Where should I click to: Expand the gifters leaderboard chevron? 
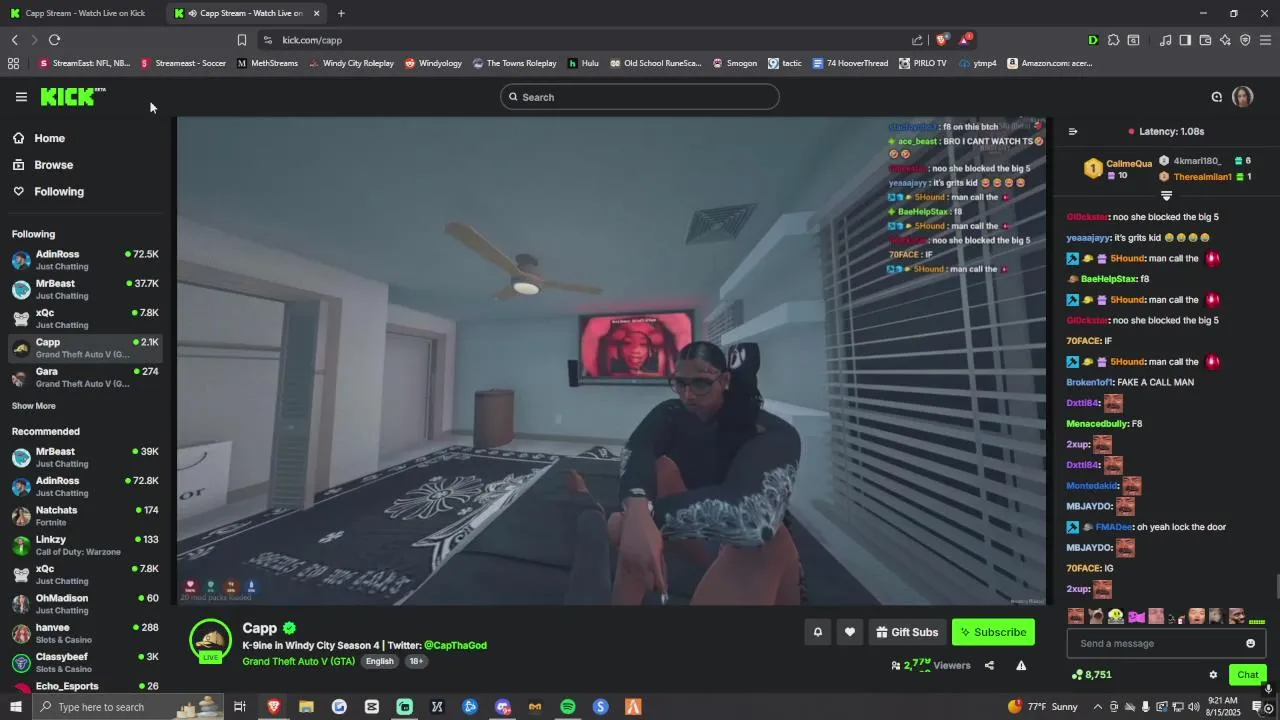tap(1166, 196)
